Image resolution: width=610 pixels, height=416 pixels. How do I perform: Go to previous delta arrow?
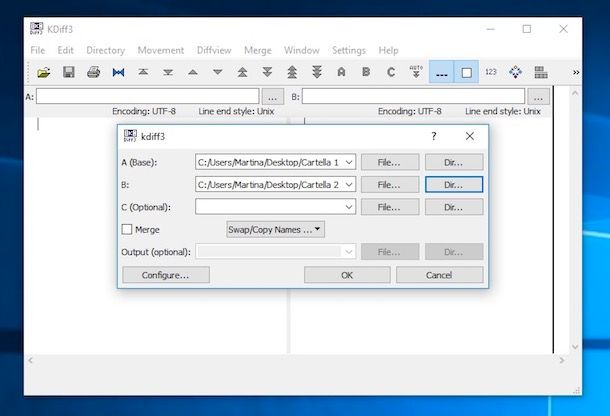[x=193, y=72]
